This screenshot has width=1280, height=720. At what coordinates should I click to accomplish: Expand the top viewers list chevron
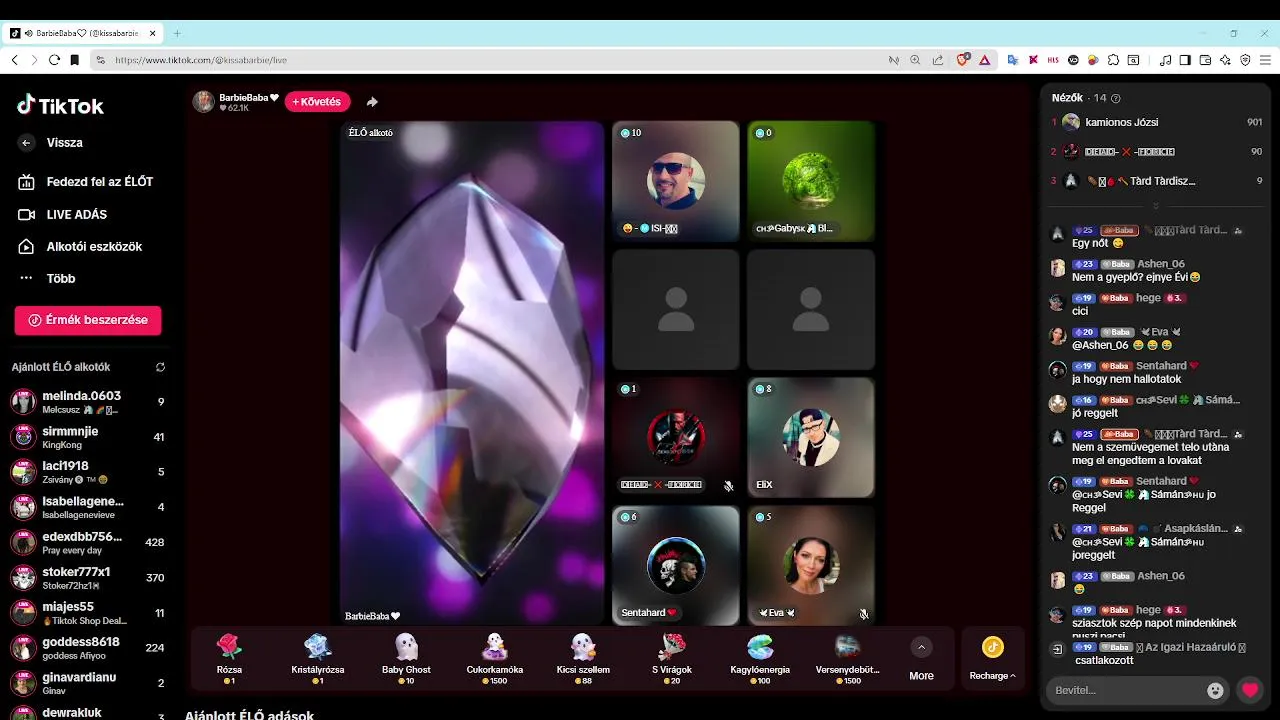[x=1156, y=206]
